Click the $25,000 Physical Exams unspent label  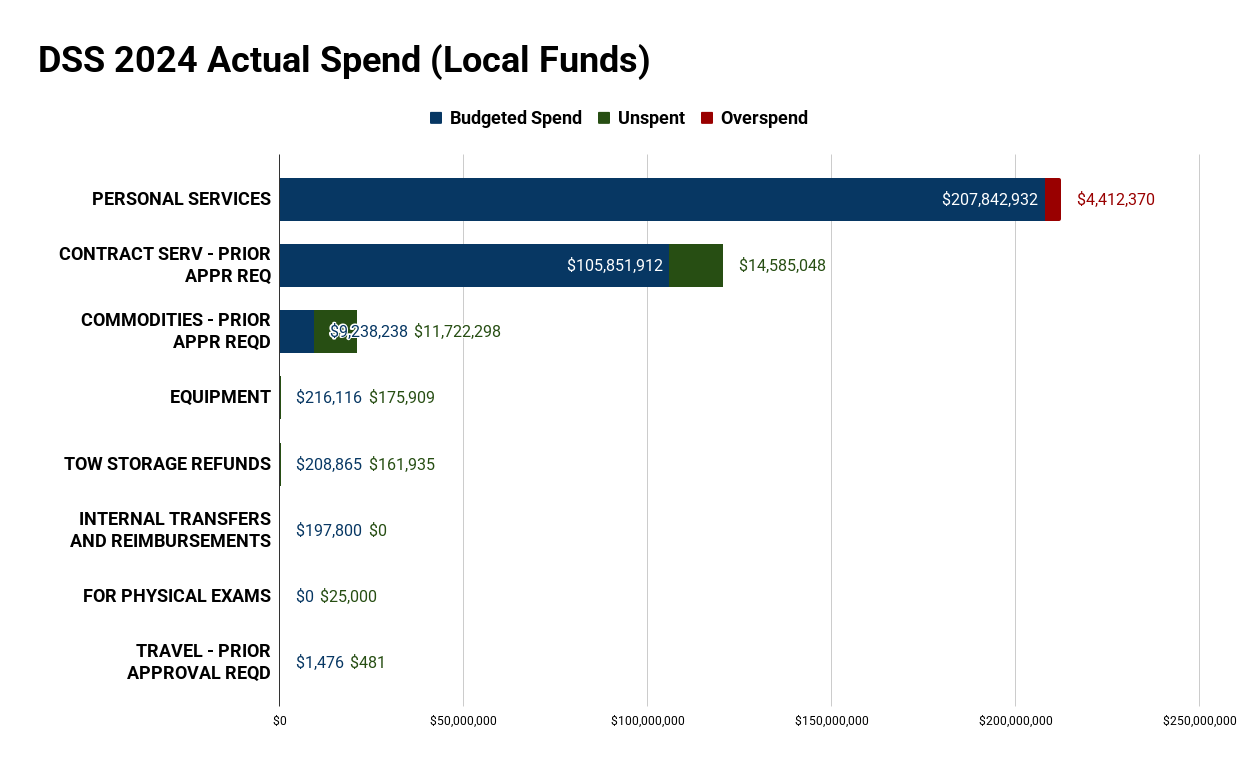(x=348, y=596)
